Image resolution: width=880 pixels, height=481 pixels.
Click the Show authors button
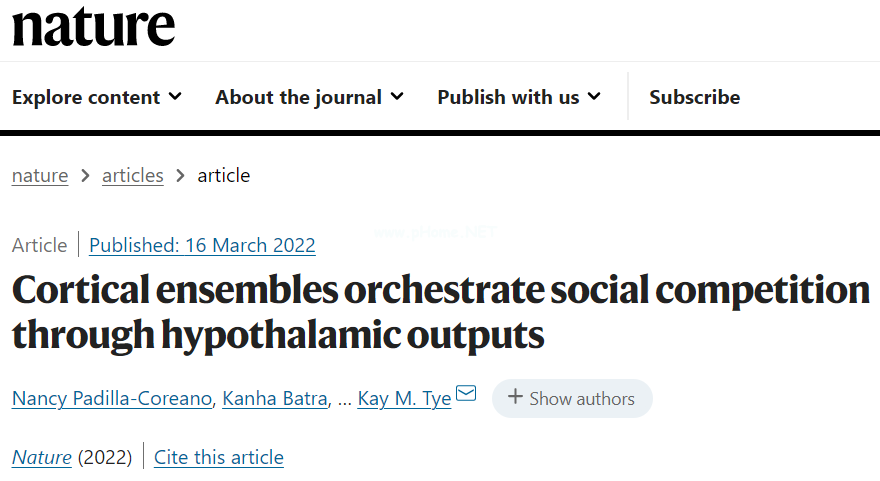click(572, 398)
